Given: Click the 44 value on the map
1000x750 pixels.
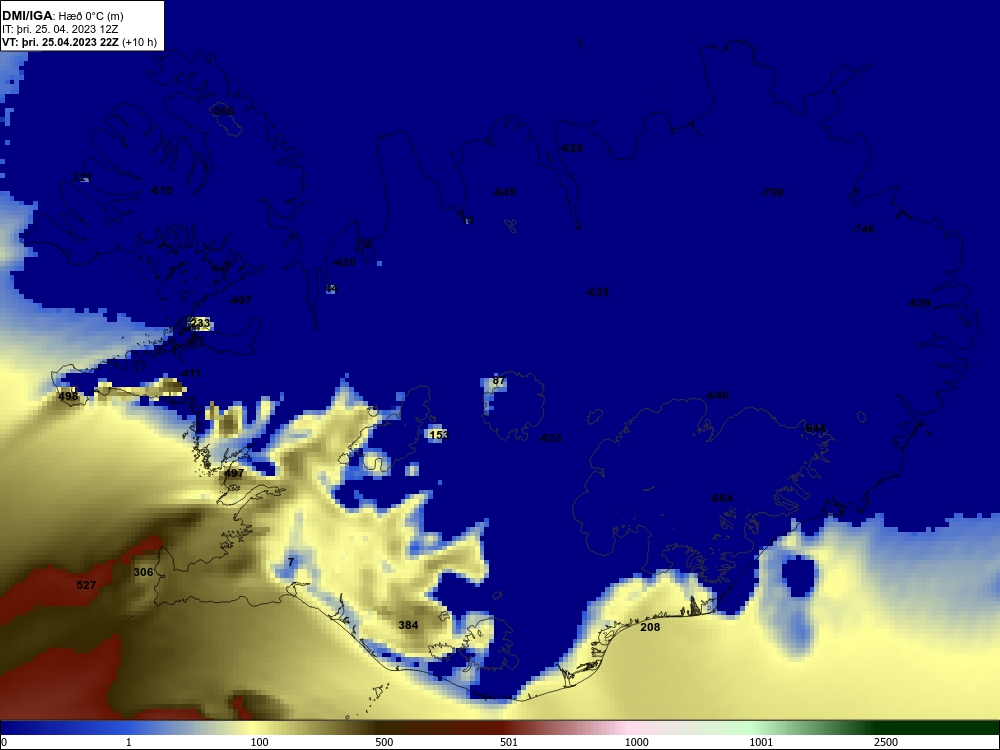Looking at the screenshot, I should (330, 289).
